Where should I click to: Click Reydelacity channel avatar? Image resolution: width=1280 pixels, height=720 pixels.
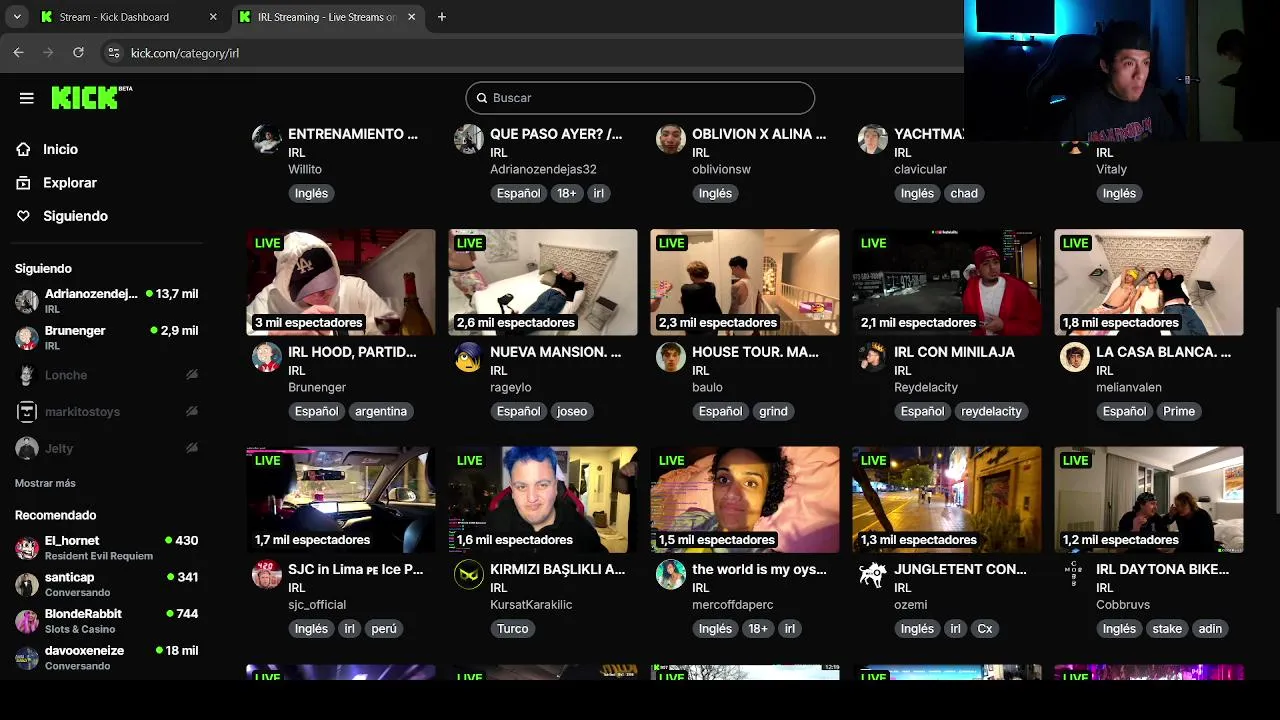pos(873,357)
